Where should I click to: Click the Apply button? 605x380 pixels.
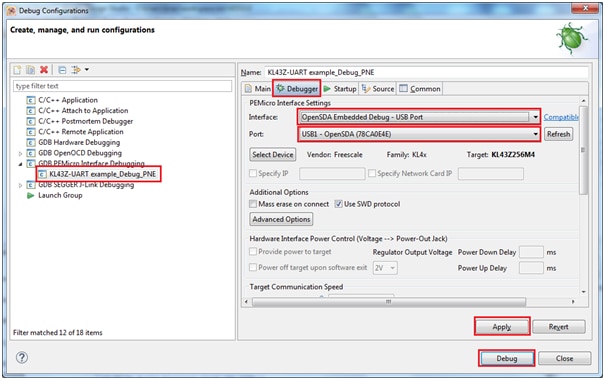(502, 327)
